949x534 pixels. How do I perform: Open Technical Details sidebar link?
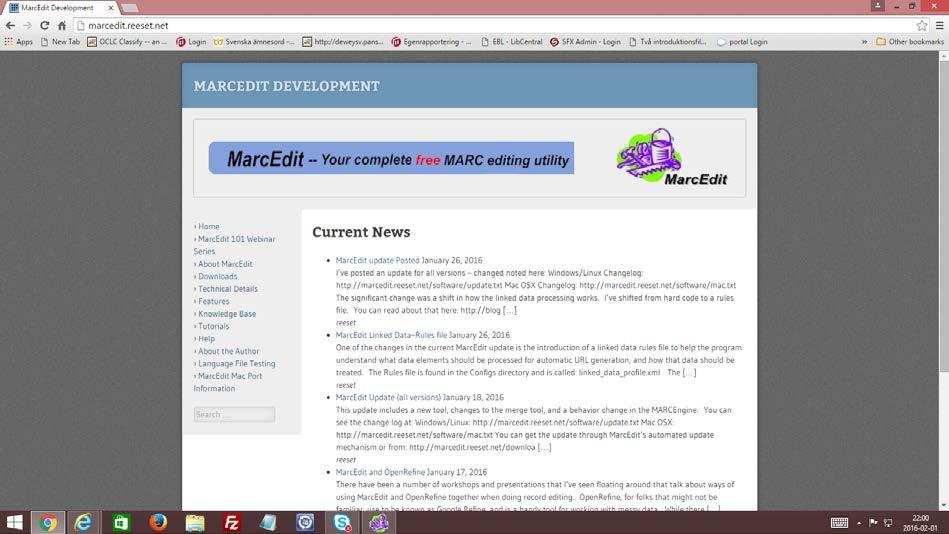tap(228, 289)
